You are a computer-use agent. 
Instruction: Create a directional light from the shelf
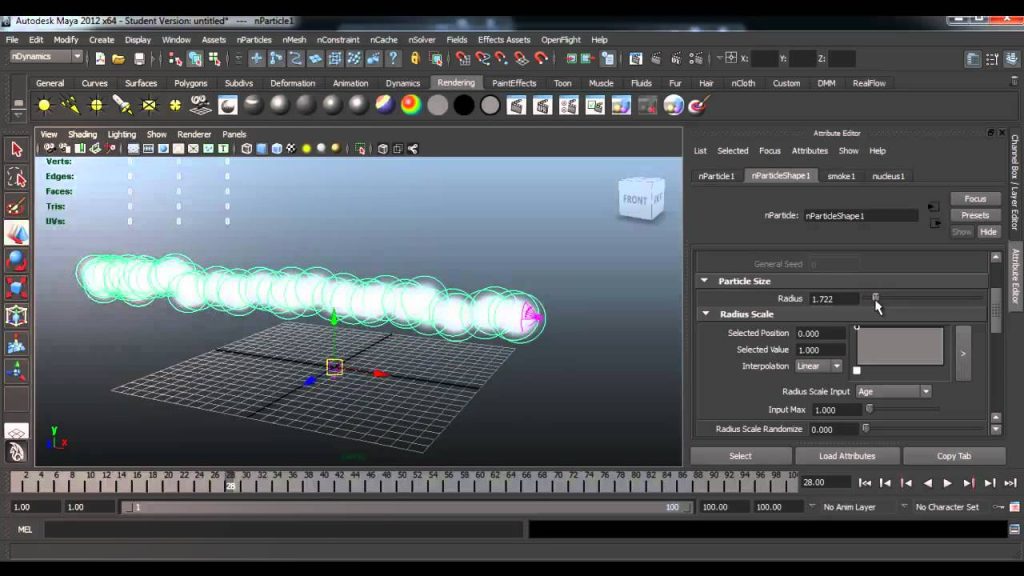pyautogui.click(x=71, y=105)
